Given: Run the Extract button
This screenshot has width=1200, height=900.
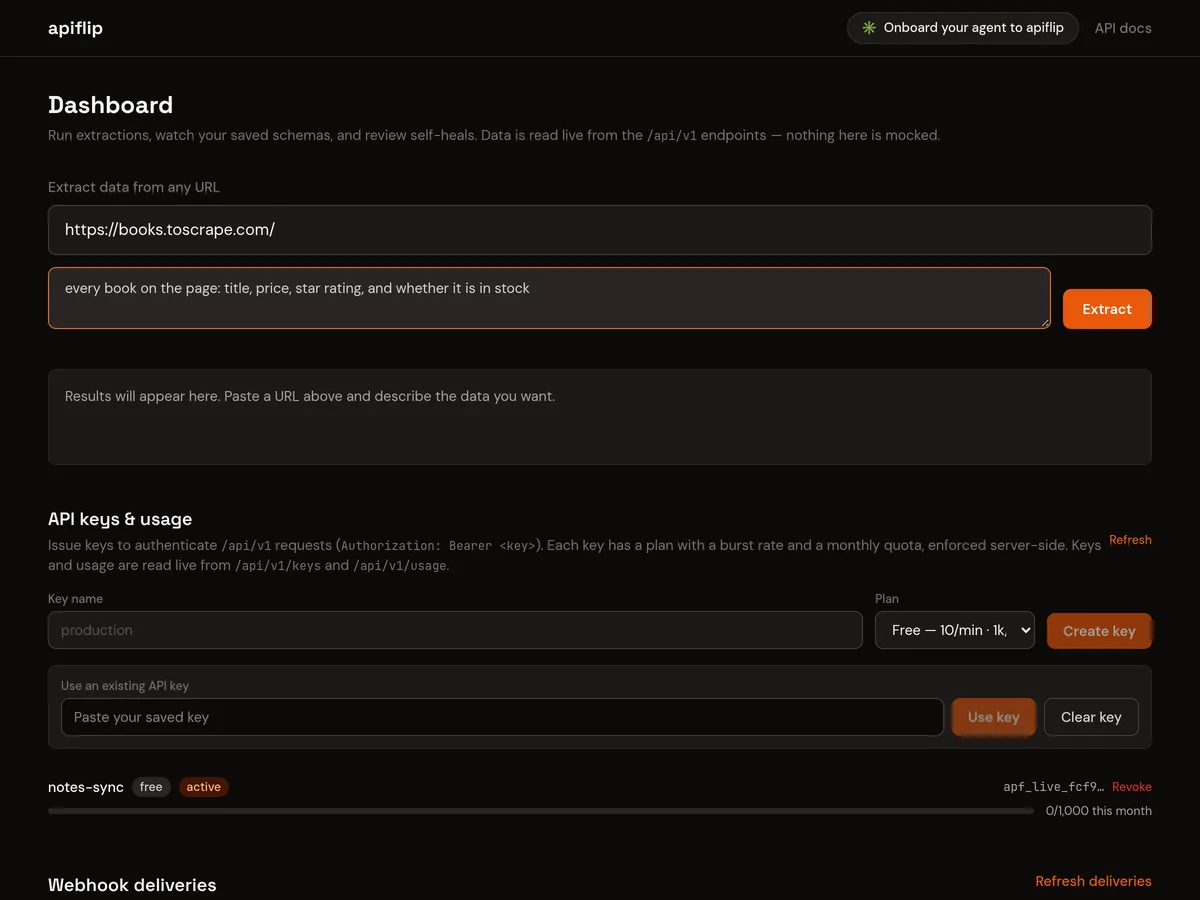Looking at the screenshot, I should [1107, 309].
